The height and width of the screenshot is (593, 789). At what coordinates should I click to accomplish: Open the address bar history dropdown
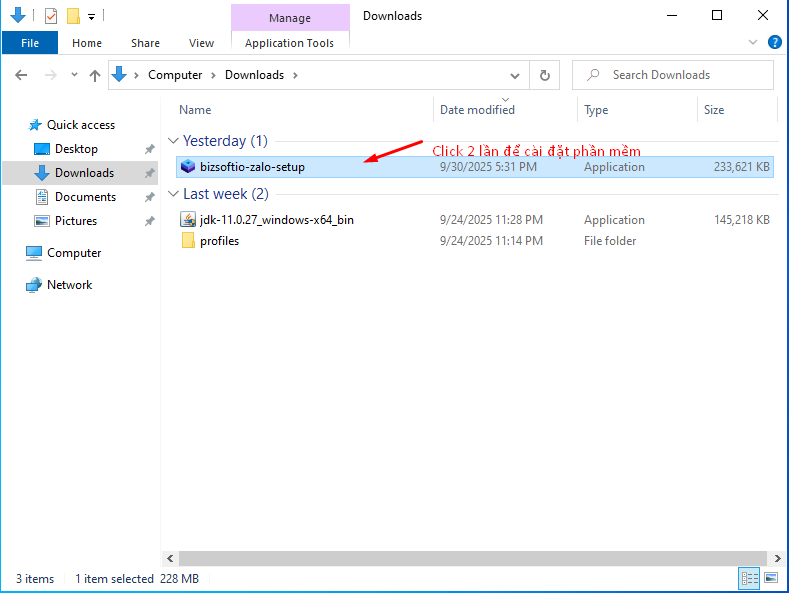click(x=515, y=75)
